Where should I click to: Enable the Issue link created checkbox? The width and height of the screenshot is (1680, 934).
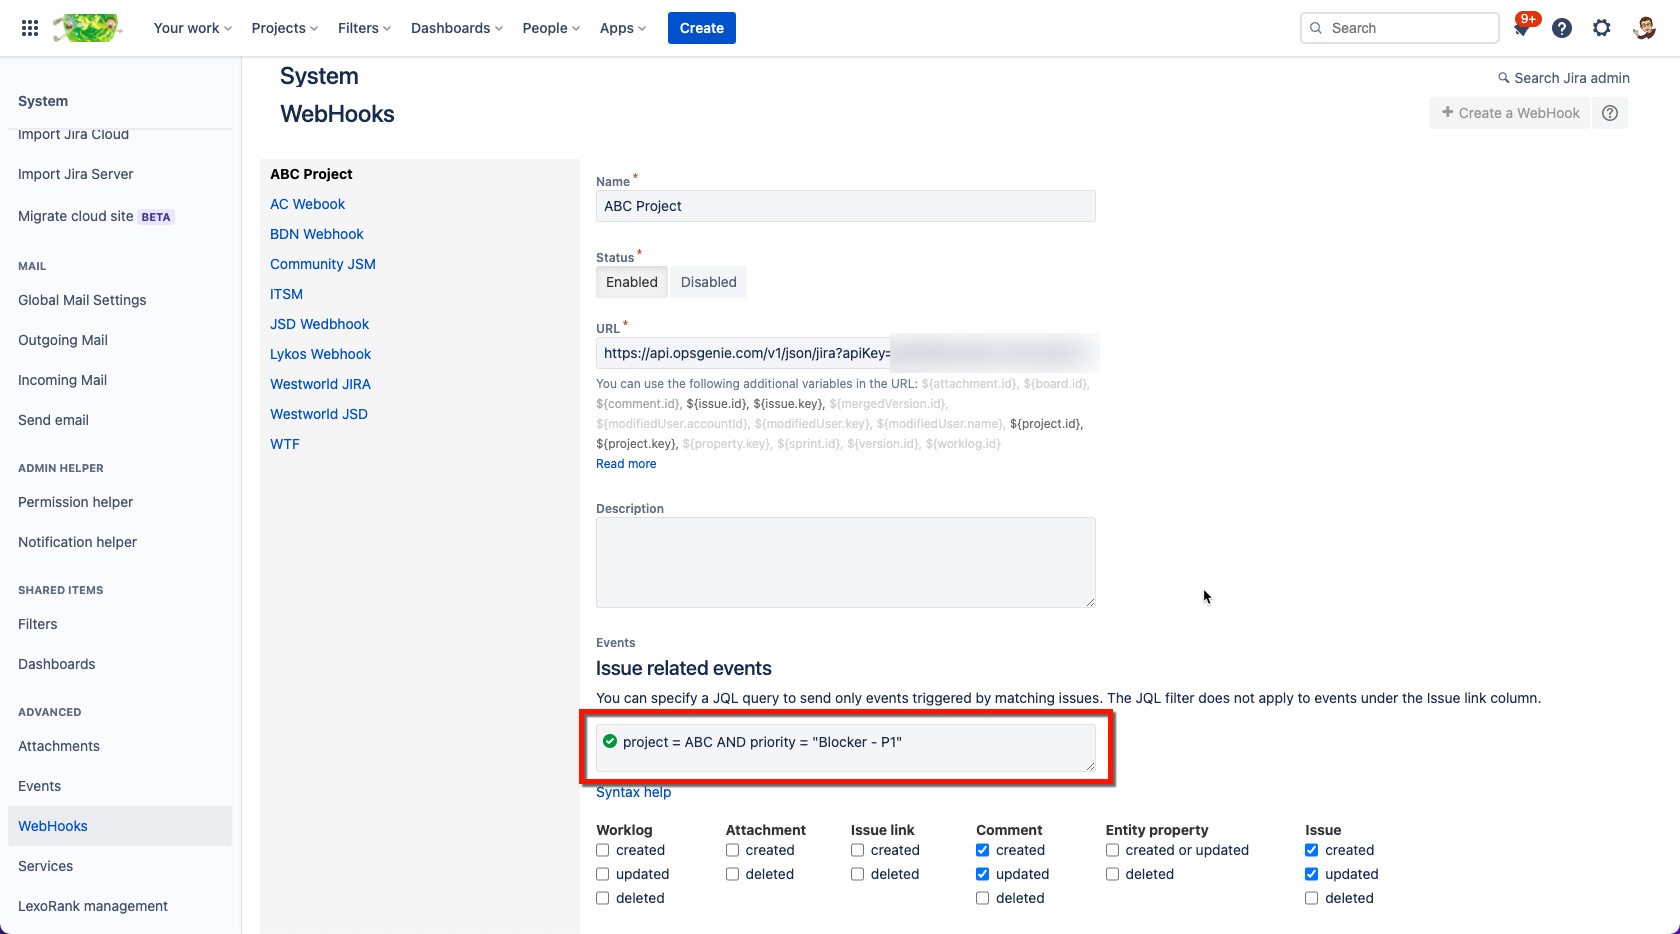857,849
